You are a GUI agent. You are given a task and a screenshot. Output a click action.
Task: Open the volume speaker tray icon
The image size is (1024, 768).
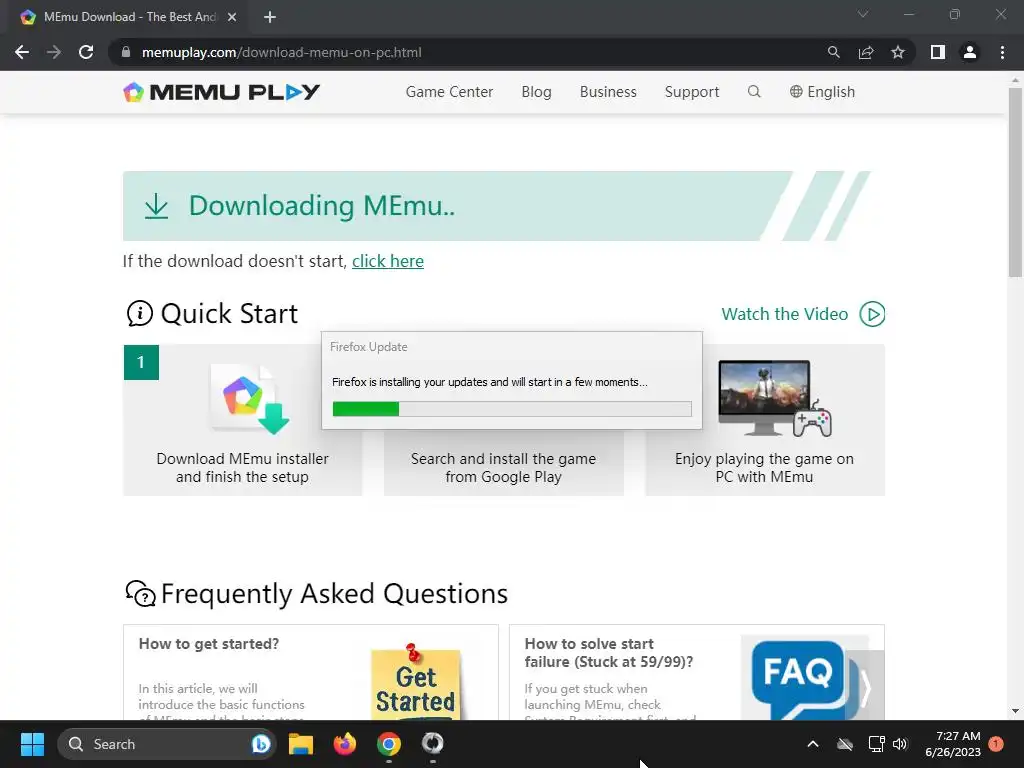[900, 744]
